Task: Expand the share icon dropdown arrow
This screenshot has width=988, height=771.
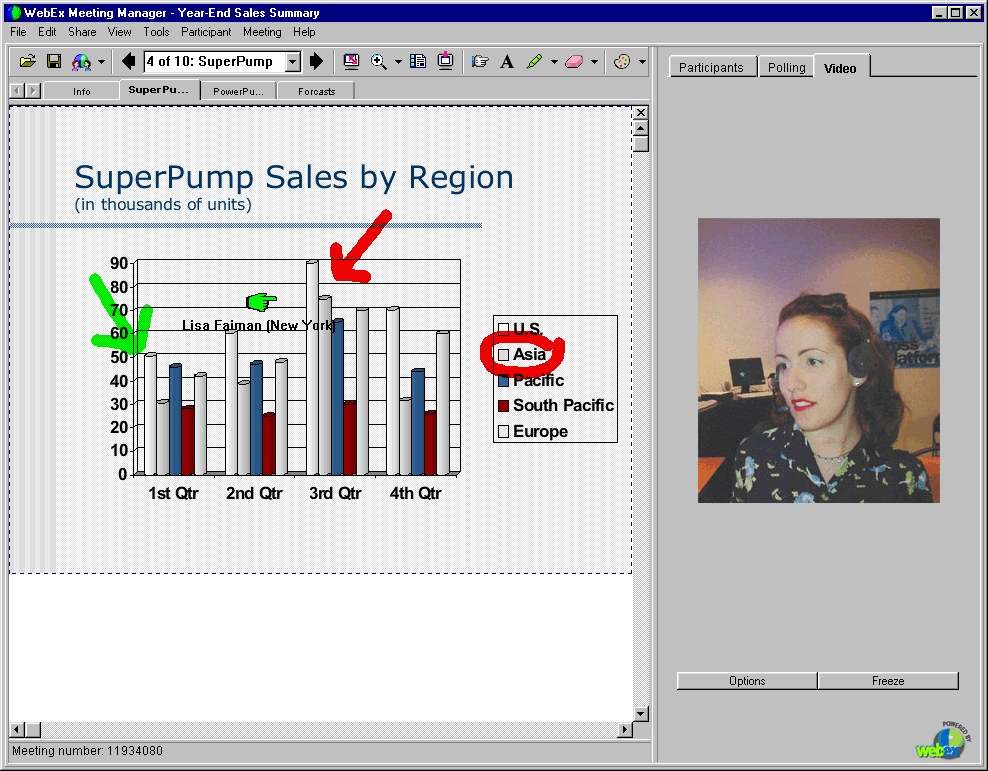Action: click(101, 62)
